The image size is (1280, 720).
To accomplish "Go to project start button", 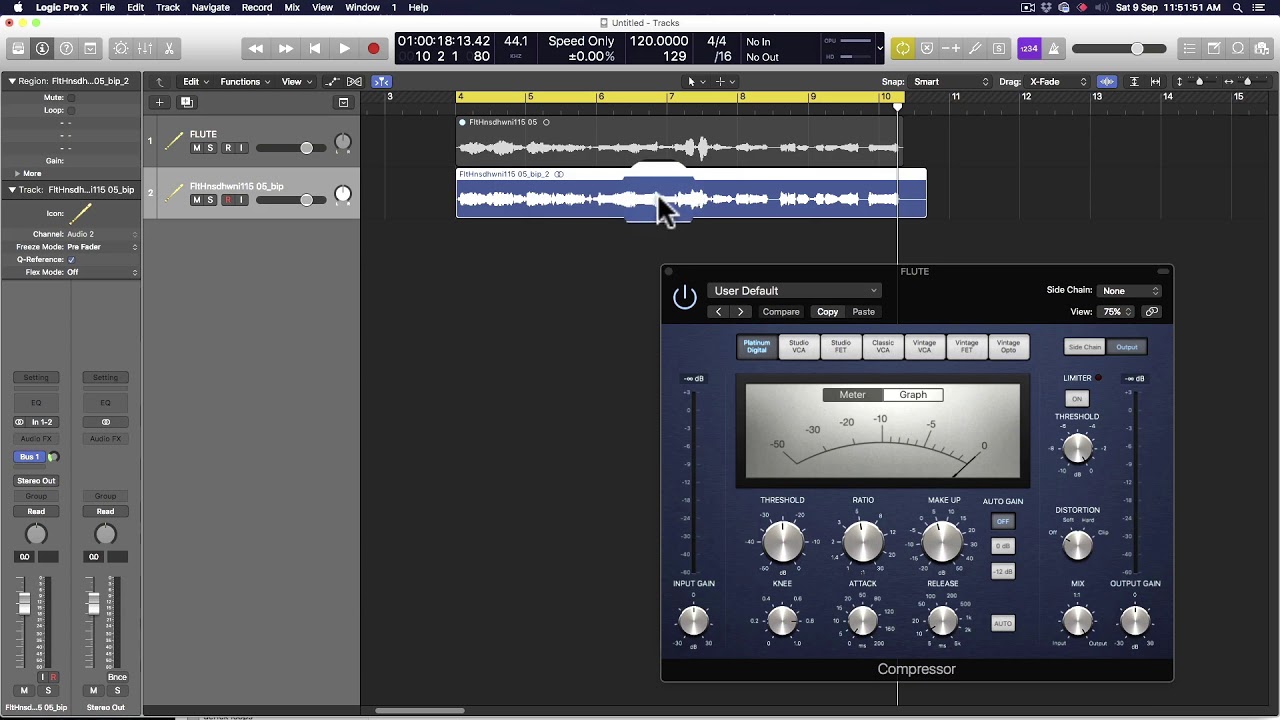I will coord(315,48).
